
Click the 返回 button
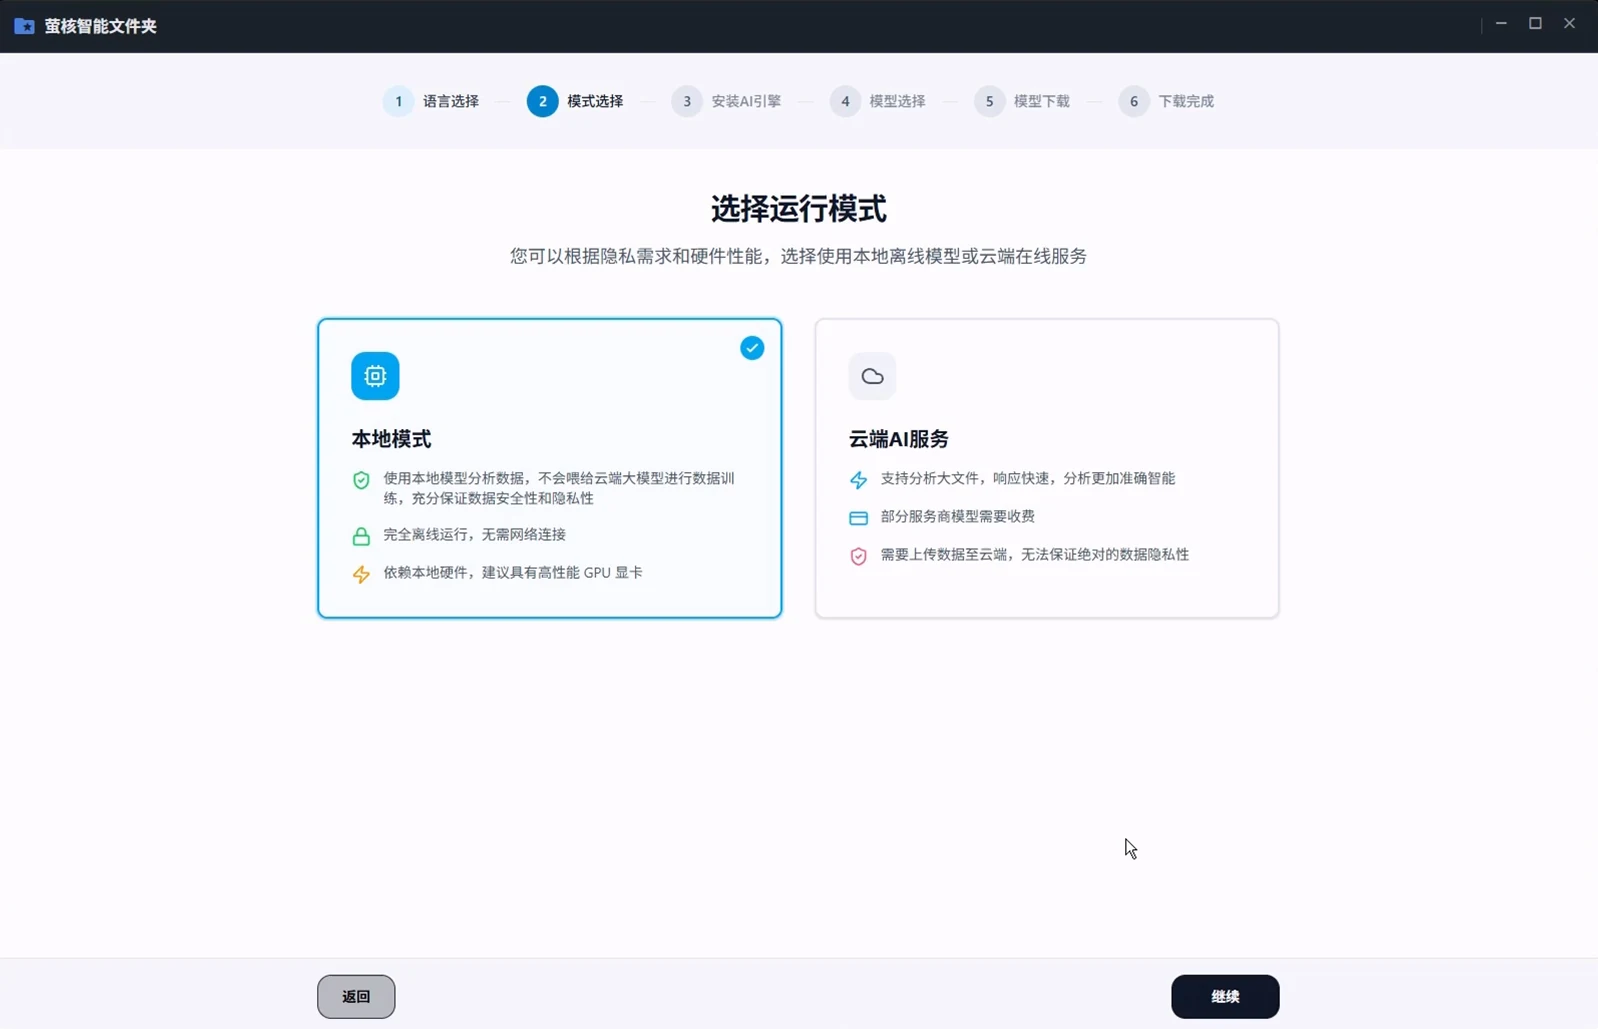[x=356, y=997]
